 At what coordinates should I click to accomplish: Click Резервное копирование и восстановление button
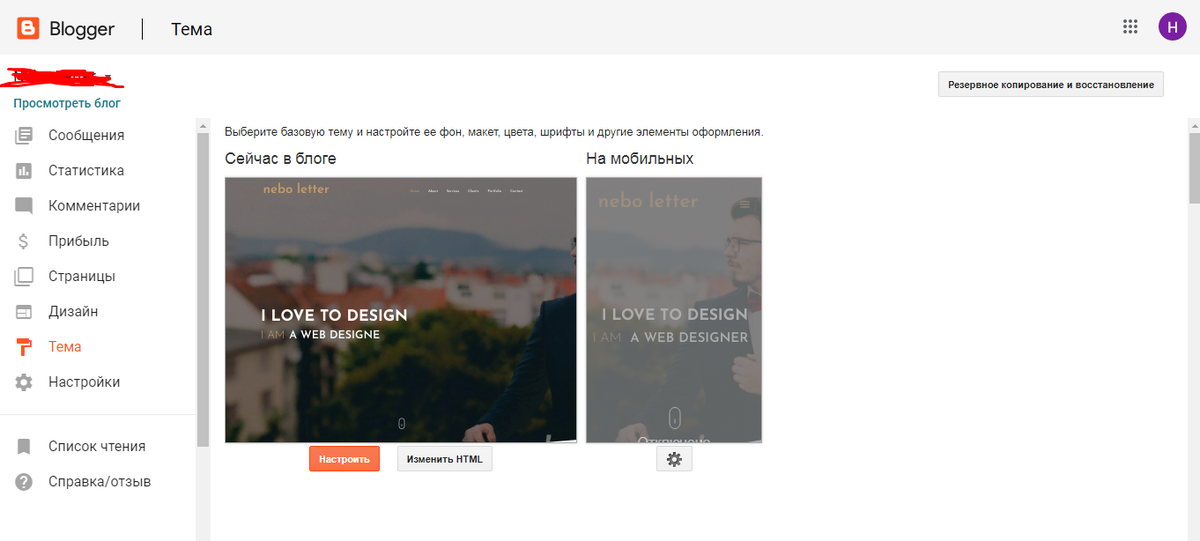click(1051, 85)
